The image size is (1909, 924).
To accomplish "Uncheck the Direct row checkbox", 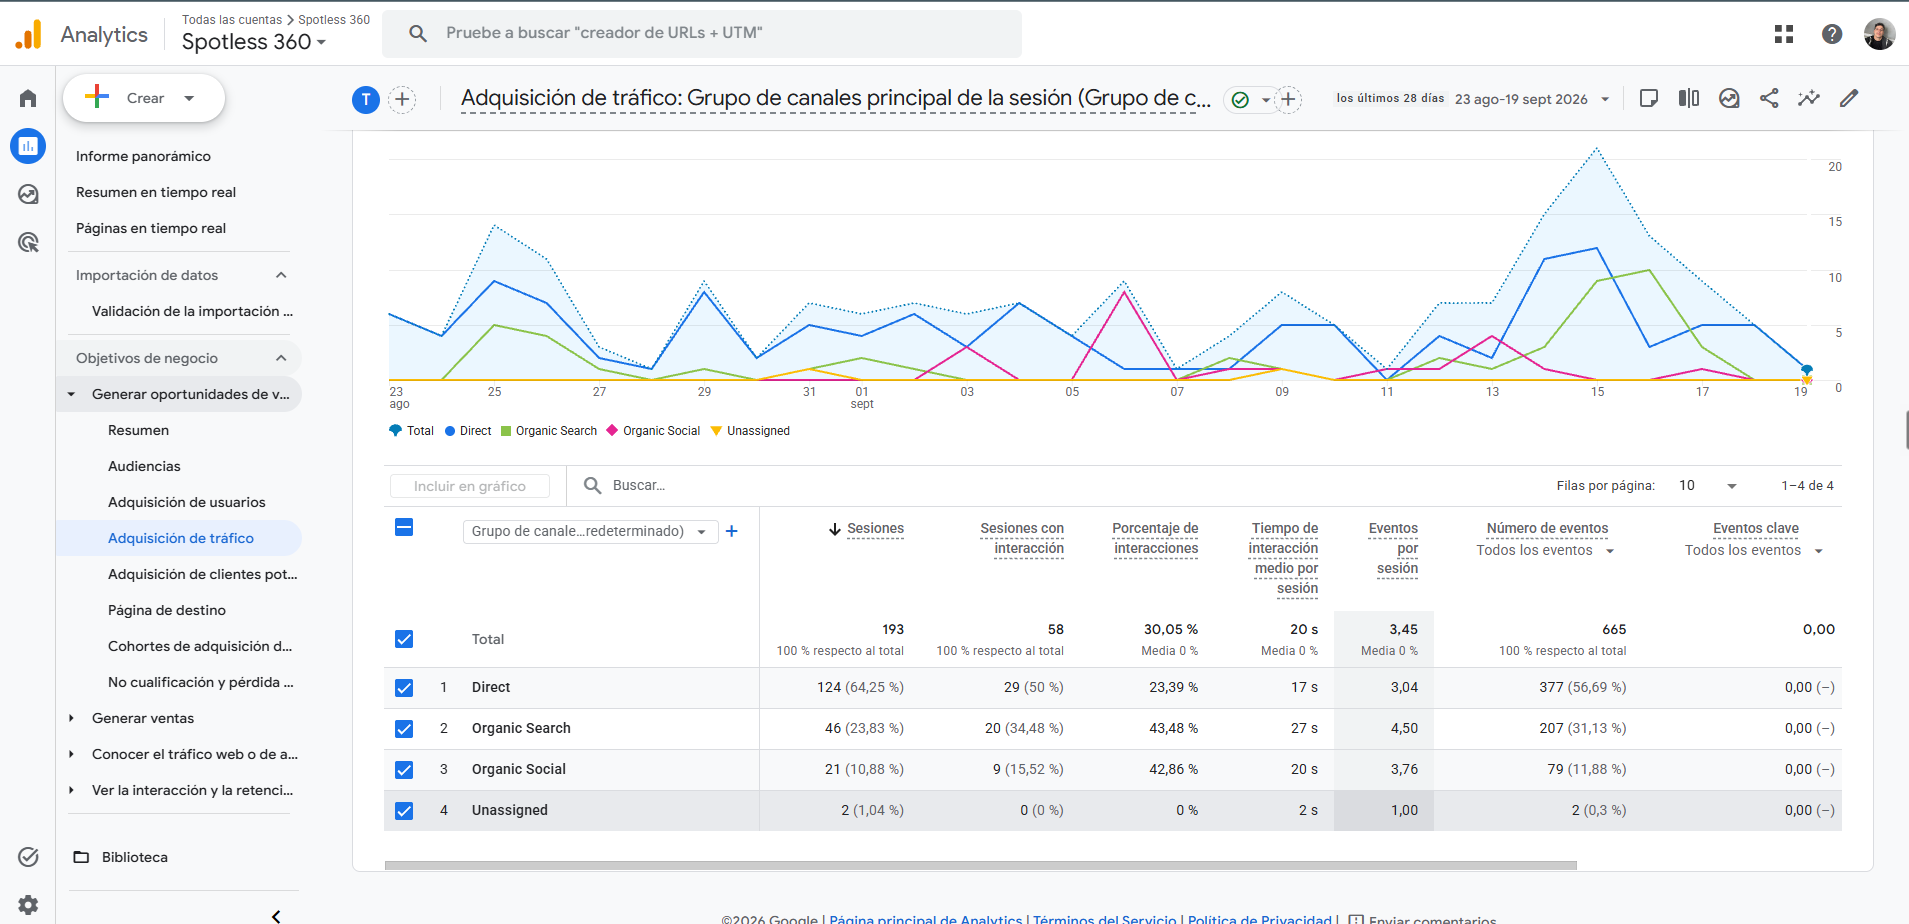I will [404, 688].
